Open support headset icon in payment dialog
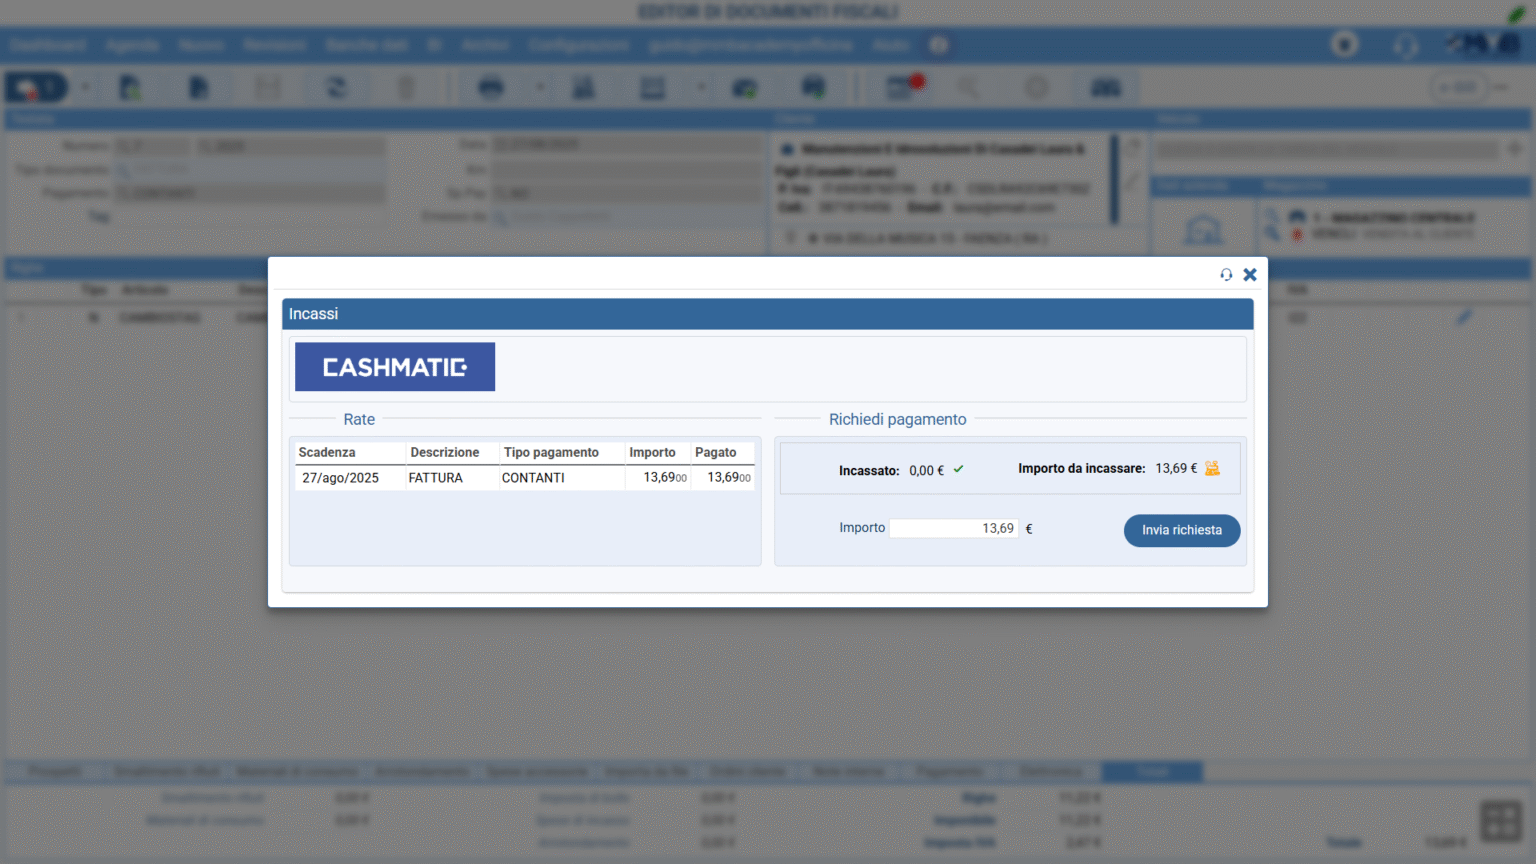1536x864 pixels. tap(1226, 274)
